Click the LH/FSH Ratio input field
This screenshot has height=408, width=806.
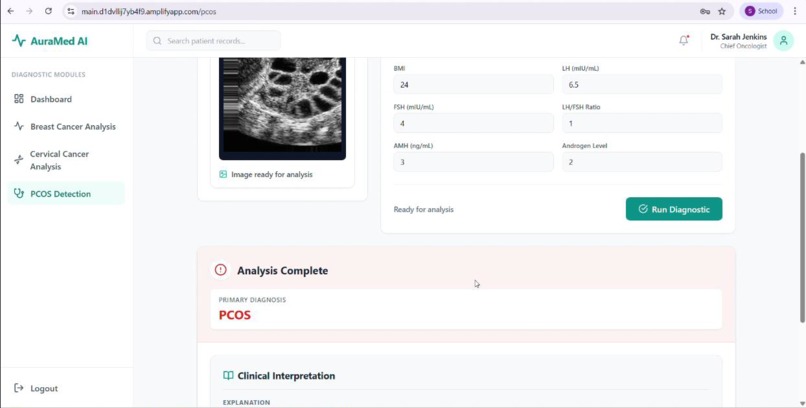[x=642, y=123]
